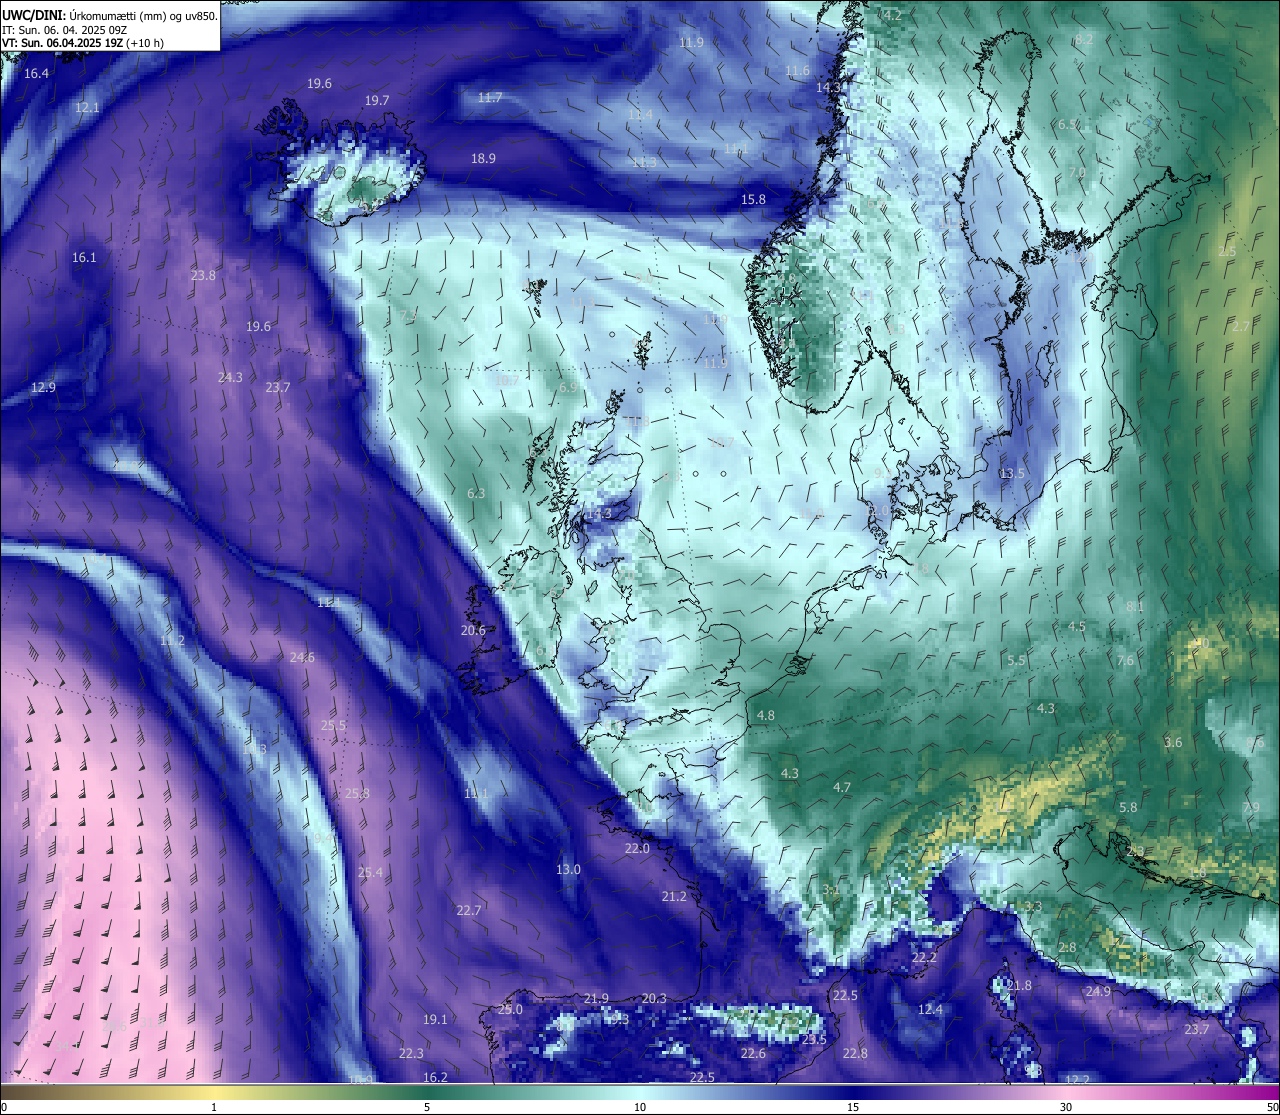The width and height of the screenshot is (1280, 1115).
Task: Click the 23.8 value label
Action: [x=203, y=276]
